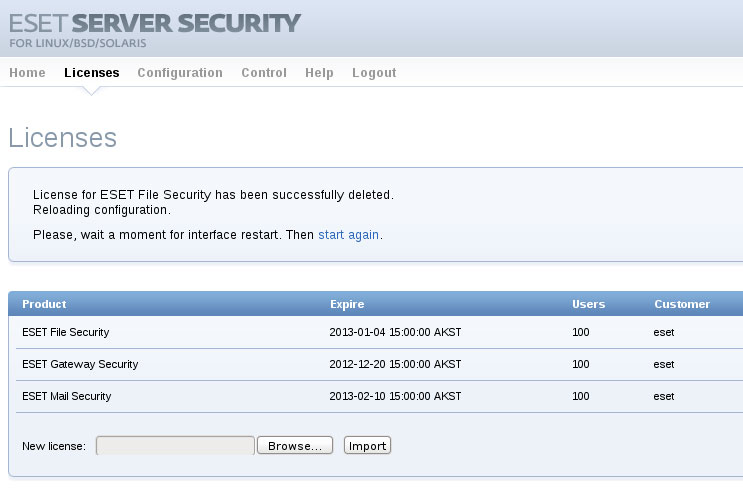Click the ESET Server Security logo
The height and width of the screenshot is (500, 743).
pyautogui.click(x=155, y=29)
